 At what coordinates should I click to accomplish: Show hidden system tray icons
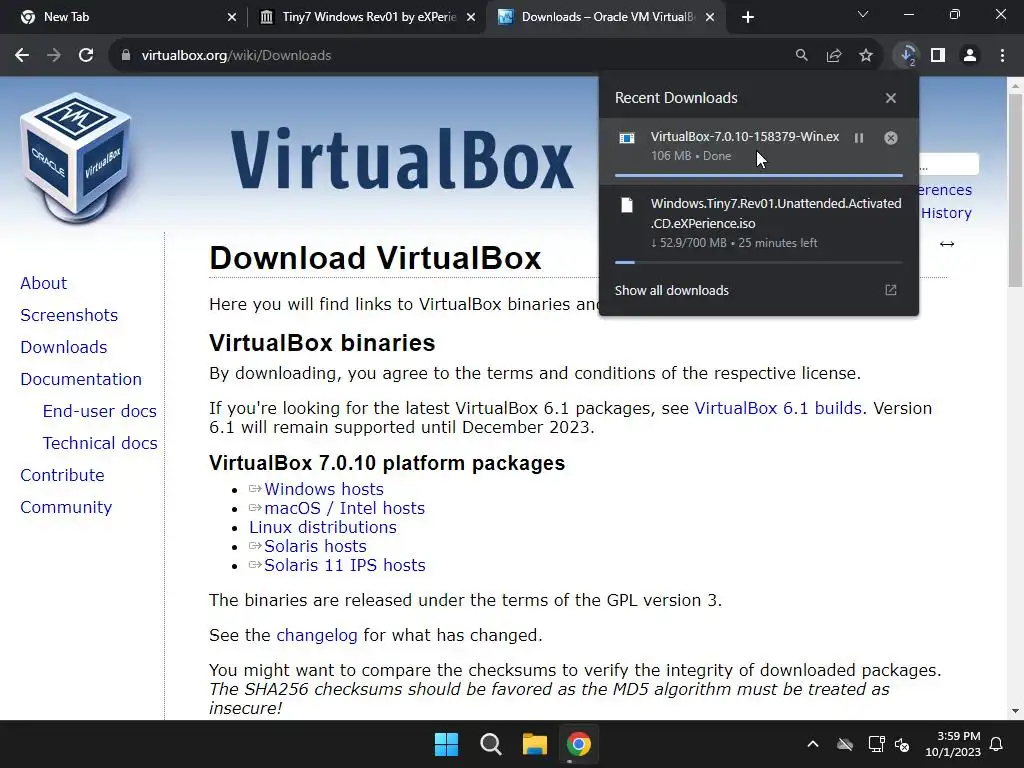tap(813, 744)
